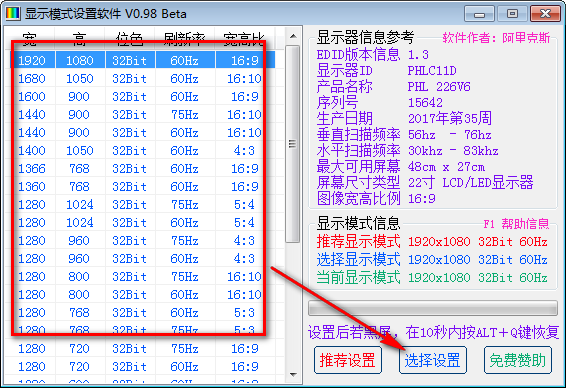Click the 软件作者 阿里克斯 author label
The height and width of the screenshot is (388, 566).
[496, 38]
